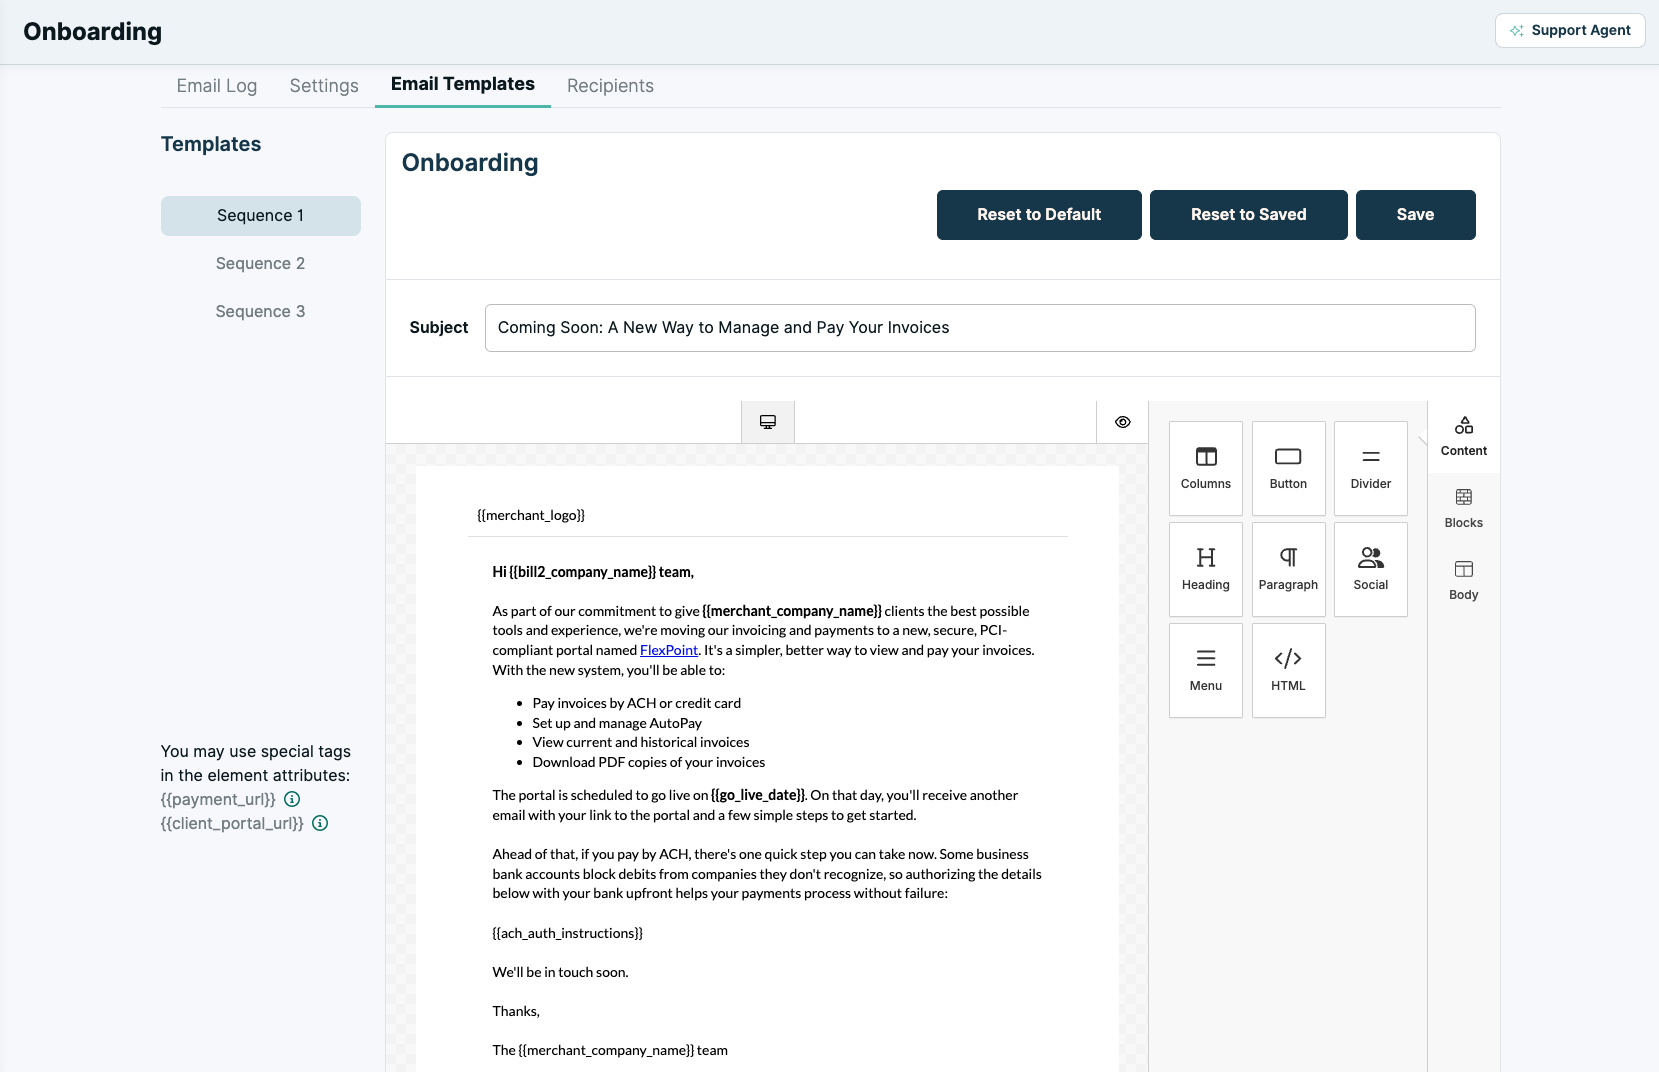Open the Blocks side panel
The height and width of the screenshot is (1072, 1659).
pos(1464,509)
